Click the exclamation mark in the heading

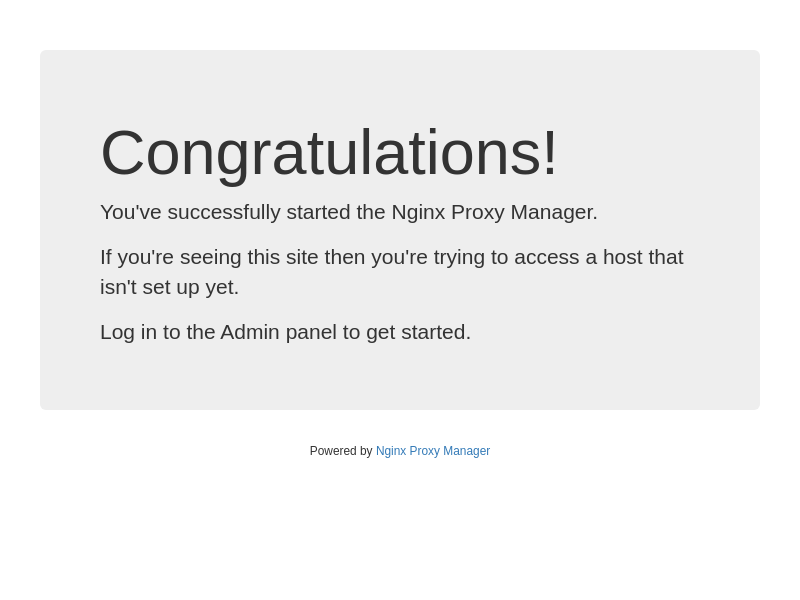(x=549, y=153)
